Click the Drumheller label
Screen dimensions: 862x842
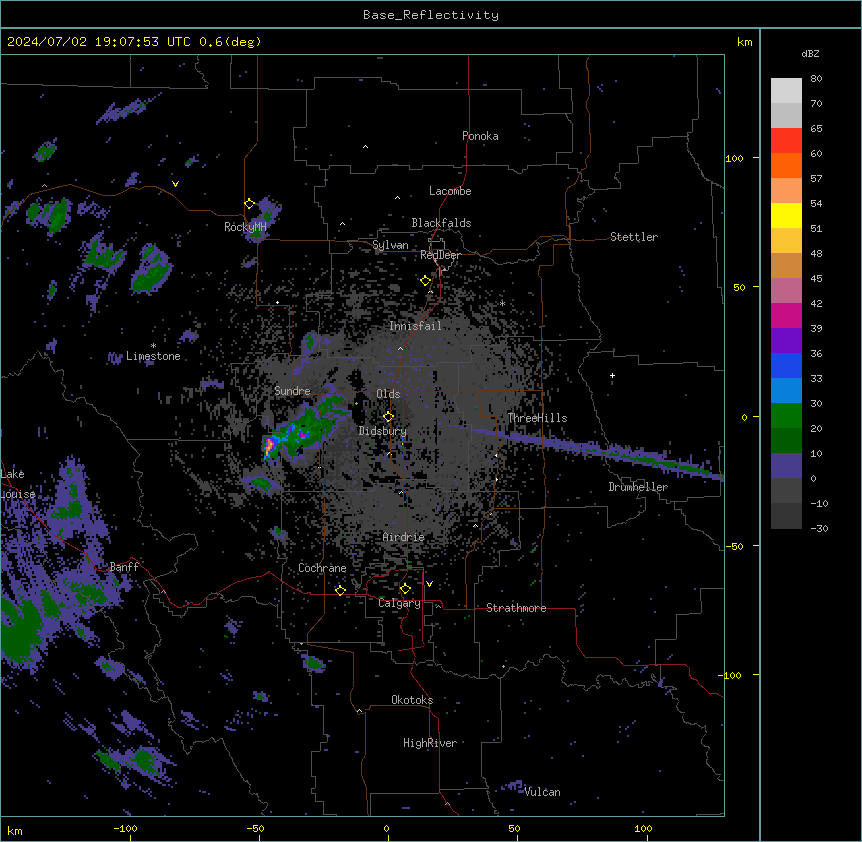[638, 487]
